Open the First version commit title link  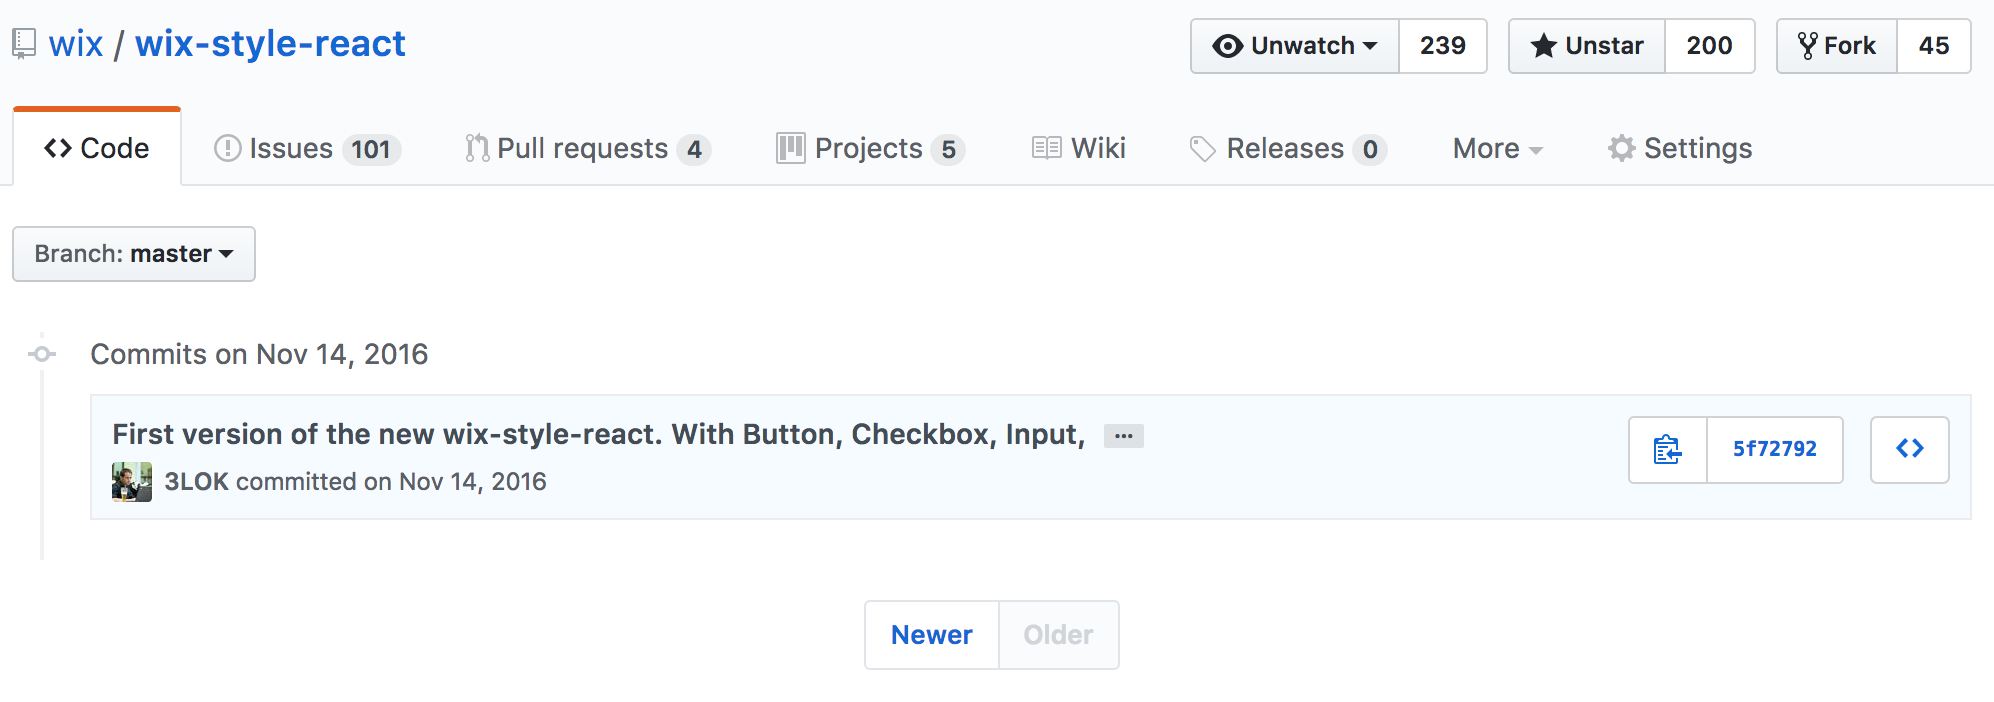[598, 434]
